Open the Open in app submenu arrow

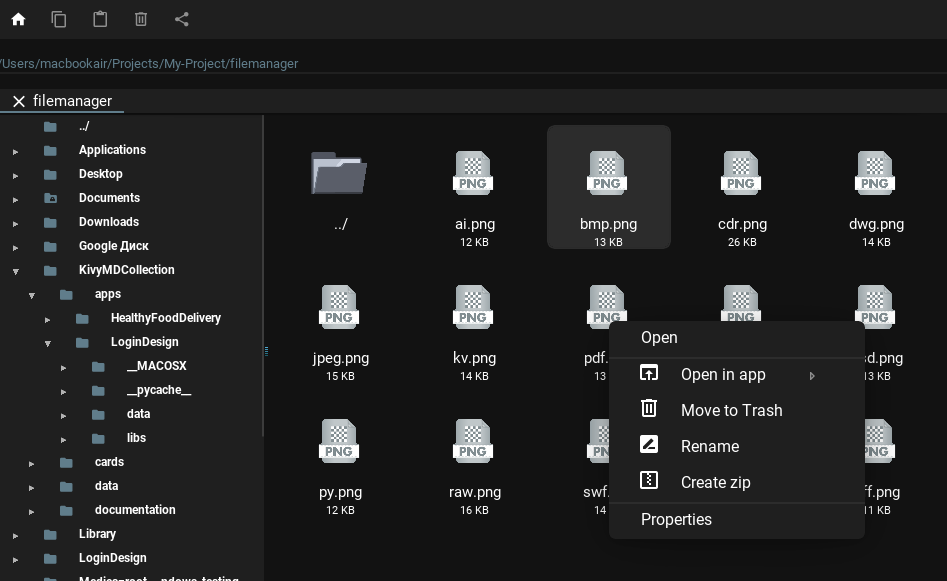pos(812,376)
